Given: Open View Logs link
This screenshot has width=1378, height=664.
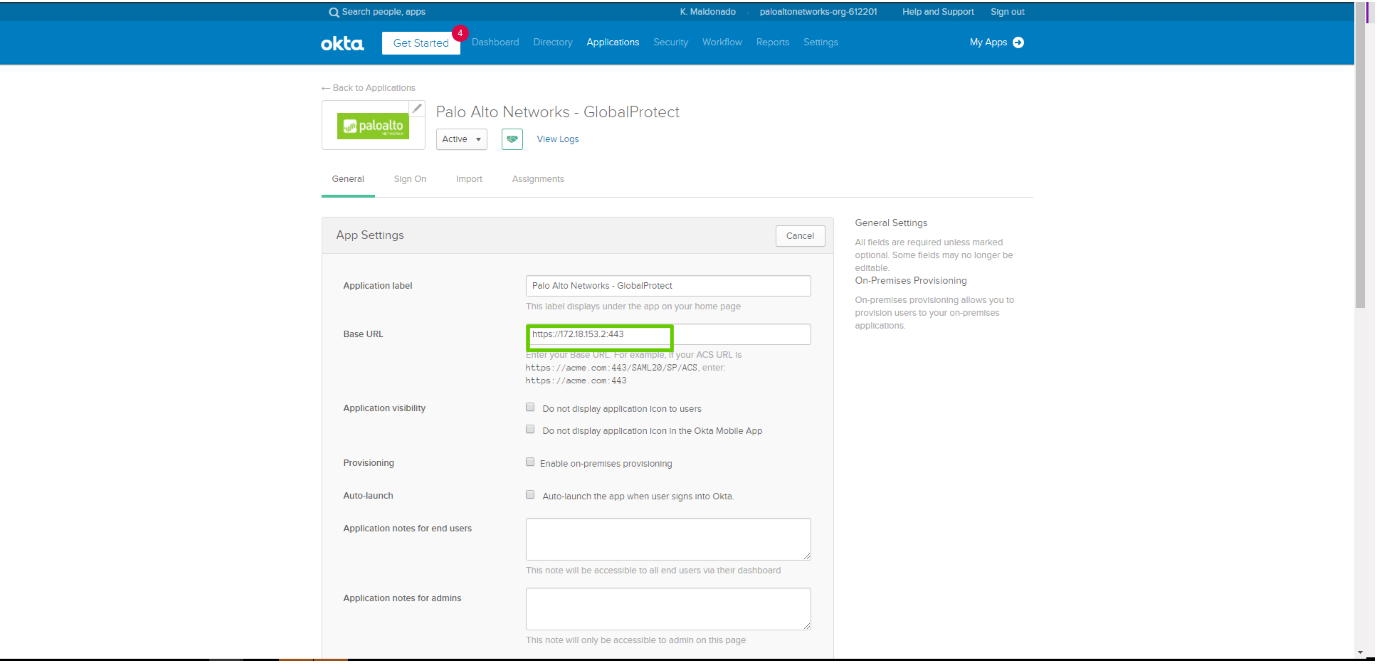Looking at the screenshot, I should (558, 139).
